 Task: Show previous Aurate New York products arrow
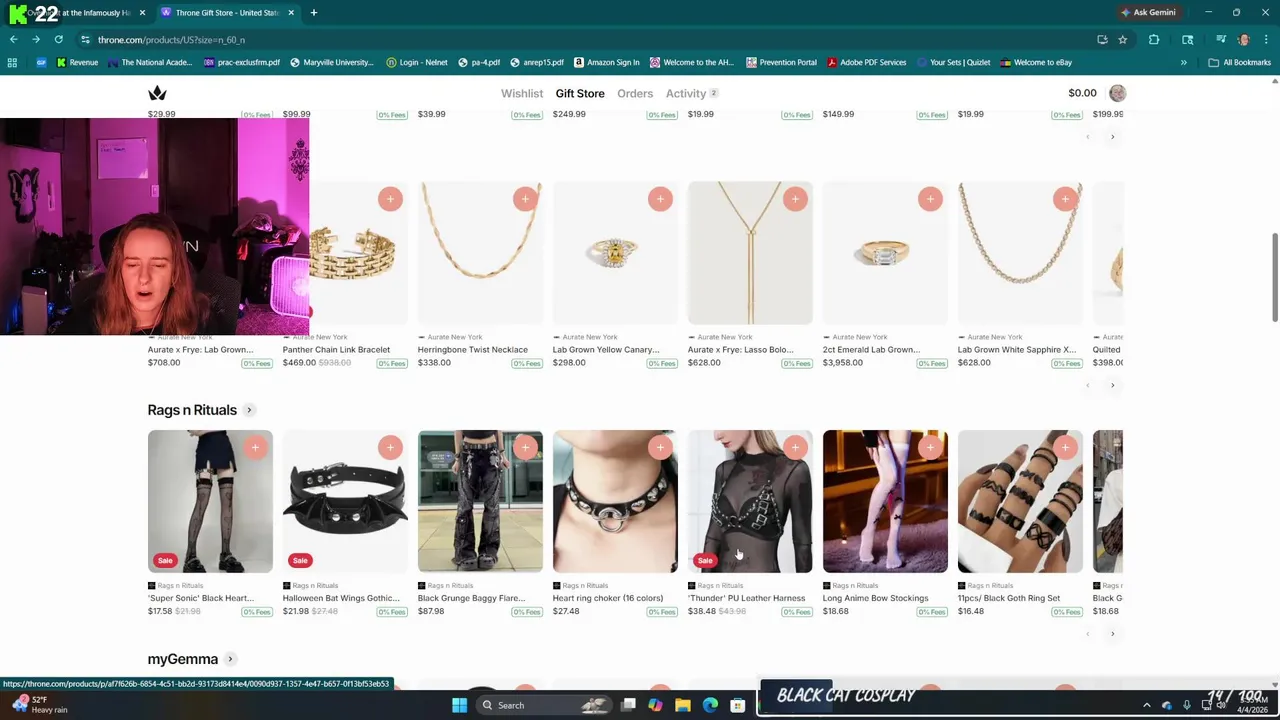1088,385
